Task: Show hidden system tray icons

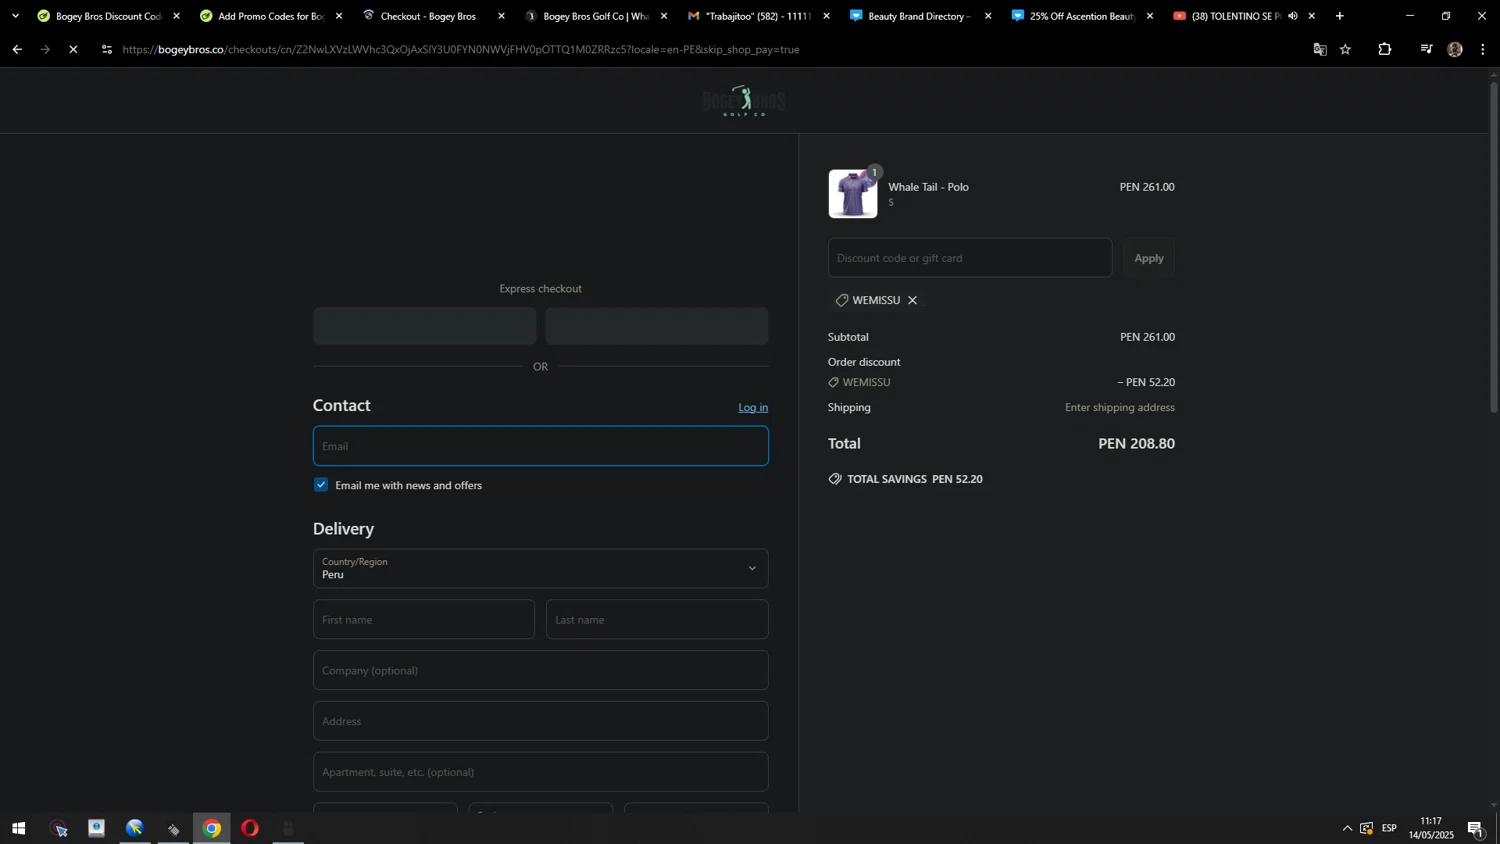Action: point(1347,828)
